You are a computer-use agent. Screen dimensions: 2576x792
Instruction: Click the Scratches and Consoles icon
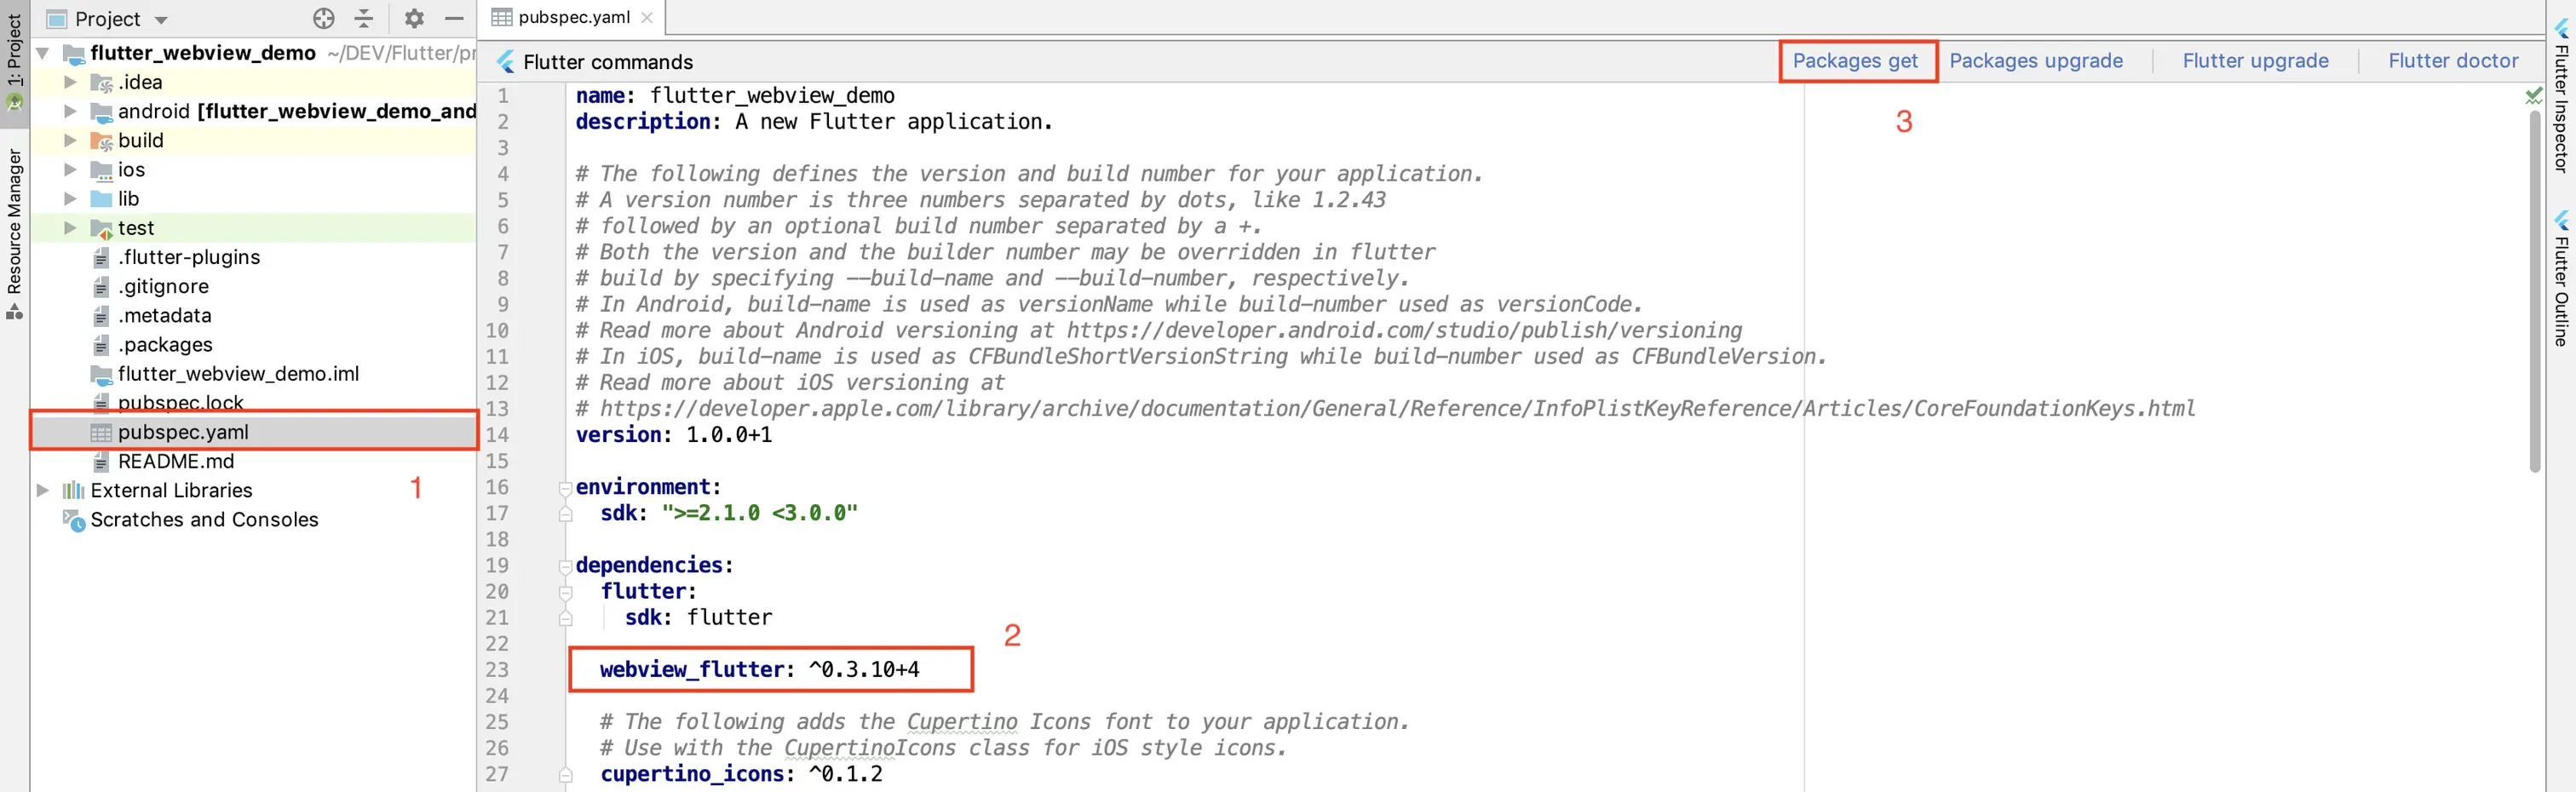click(73, 520)
